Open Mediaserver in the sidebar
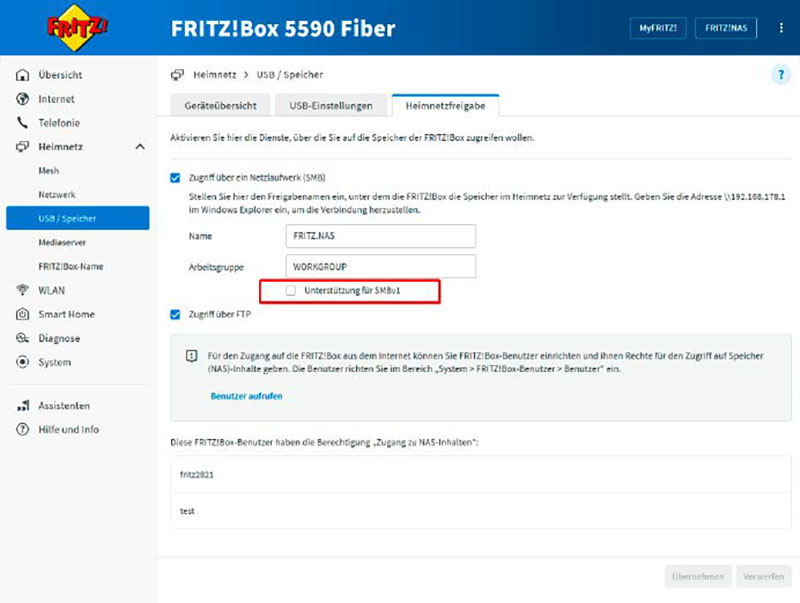This screenshot has width=800, height=603. click(x=62, y=242)
